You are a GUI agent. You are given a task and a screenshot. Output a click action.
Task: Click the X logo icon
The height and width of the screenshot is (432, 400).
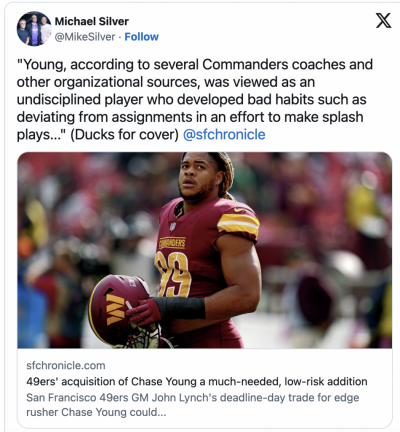click(x=383, y=20)
